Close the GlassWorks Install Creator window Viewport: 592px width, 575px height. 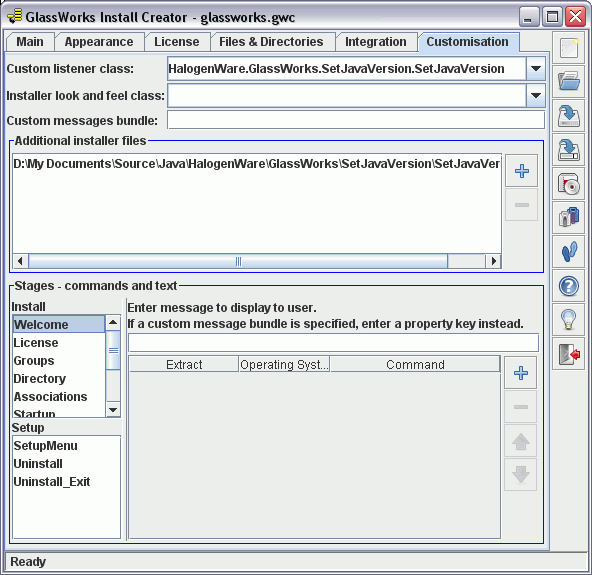[575, 17]
